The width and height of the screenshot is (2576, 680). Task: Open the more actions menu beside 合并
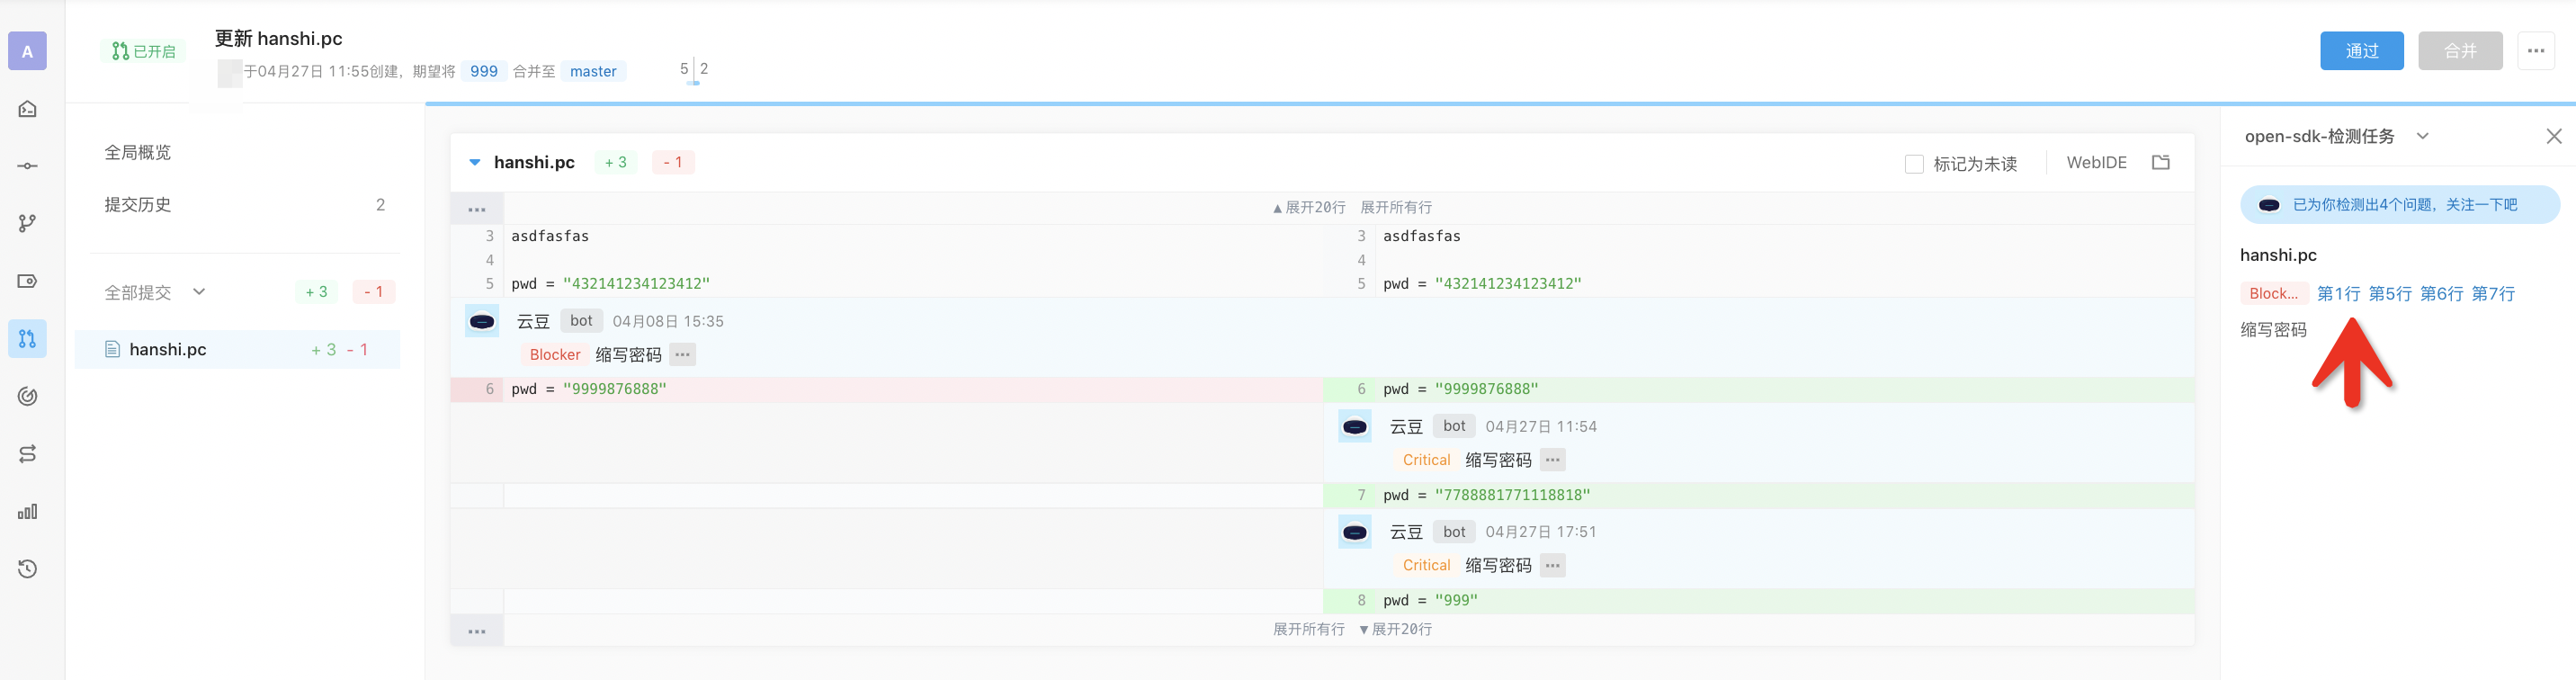click(x=2536, y=51)
